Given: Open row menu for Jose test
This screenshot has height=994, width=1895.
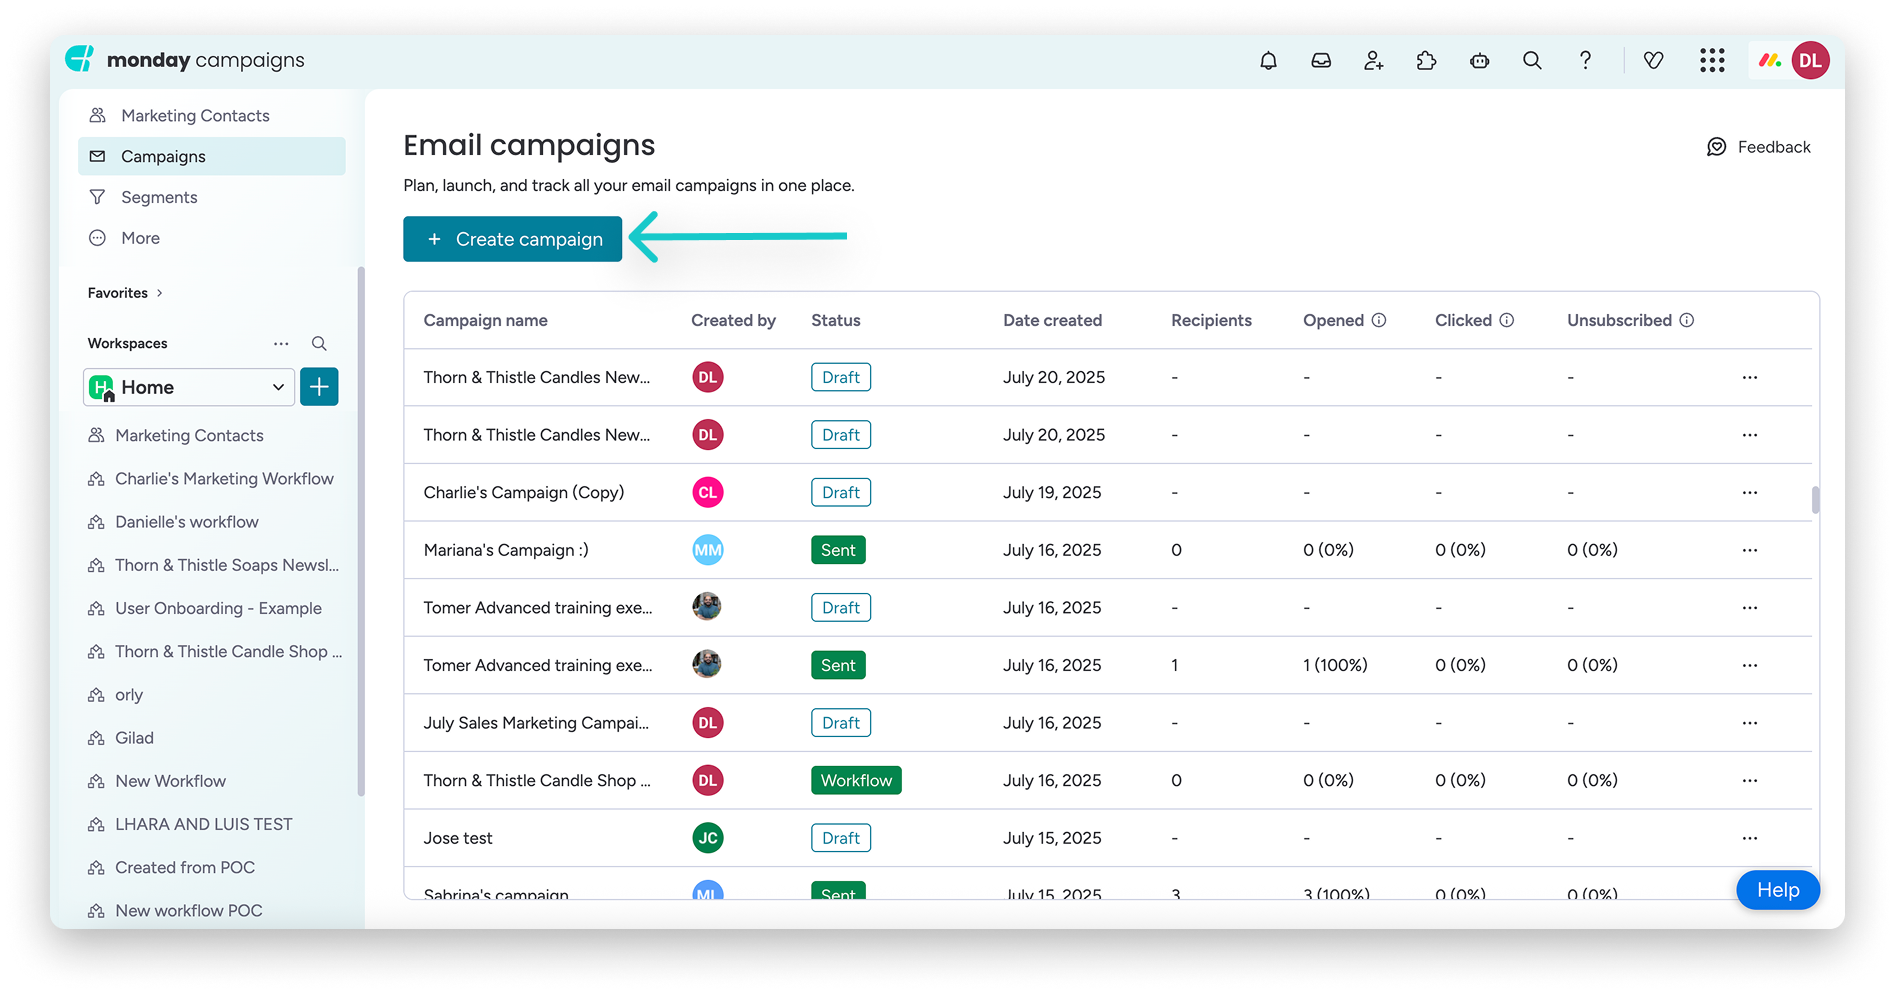Looking at the screenshot, I should point(1750,838).
